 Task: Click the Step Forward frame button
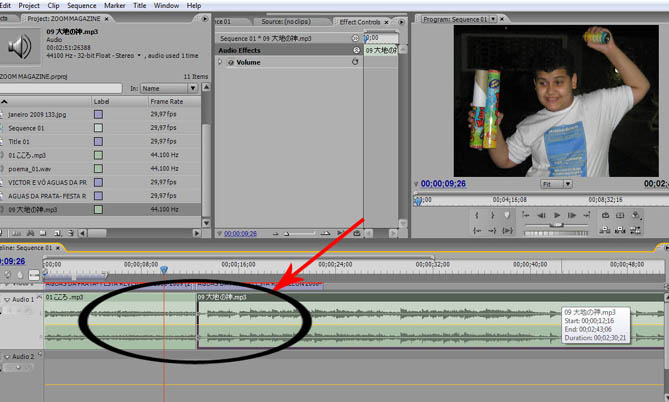point(571,215)
